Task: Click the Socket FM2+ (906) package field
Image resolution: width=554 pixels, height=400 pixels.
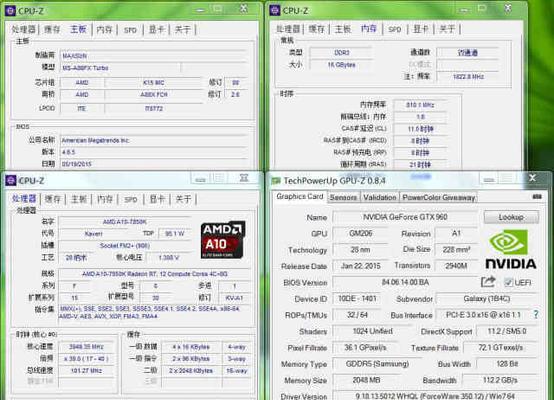Action: point(125,246)
